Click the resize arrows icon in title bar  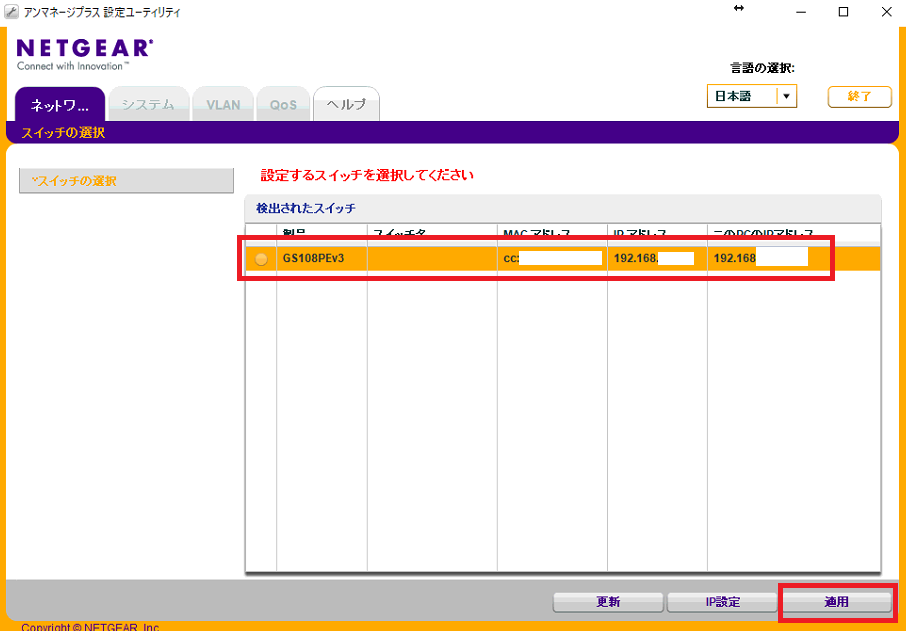(x=740, y=11)
